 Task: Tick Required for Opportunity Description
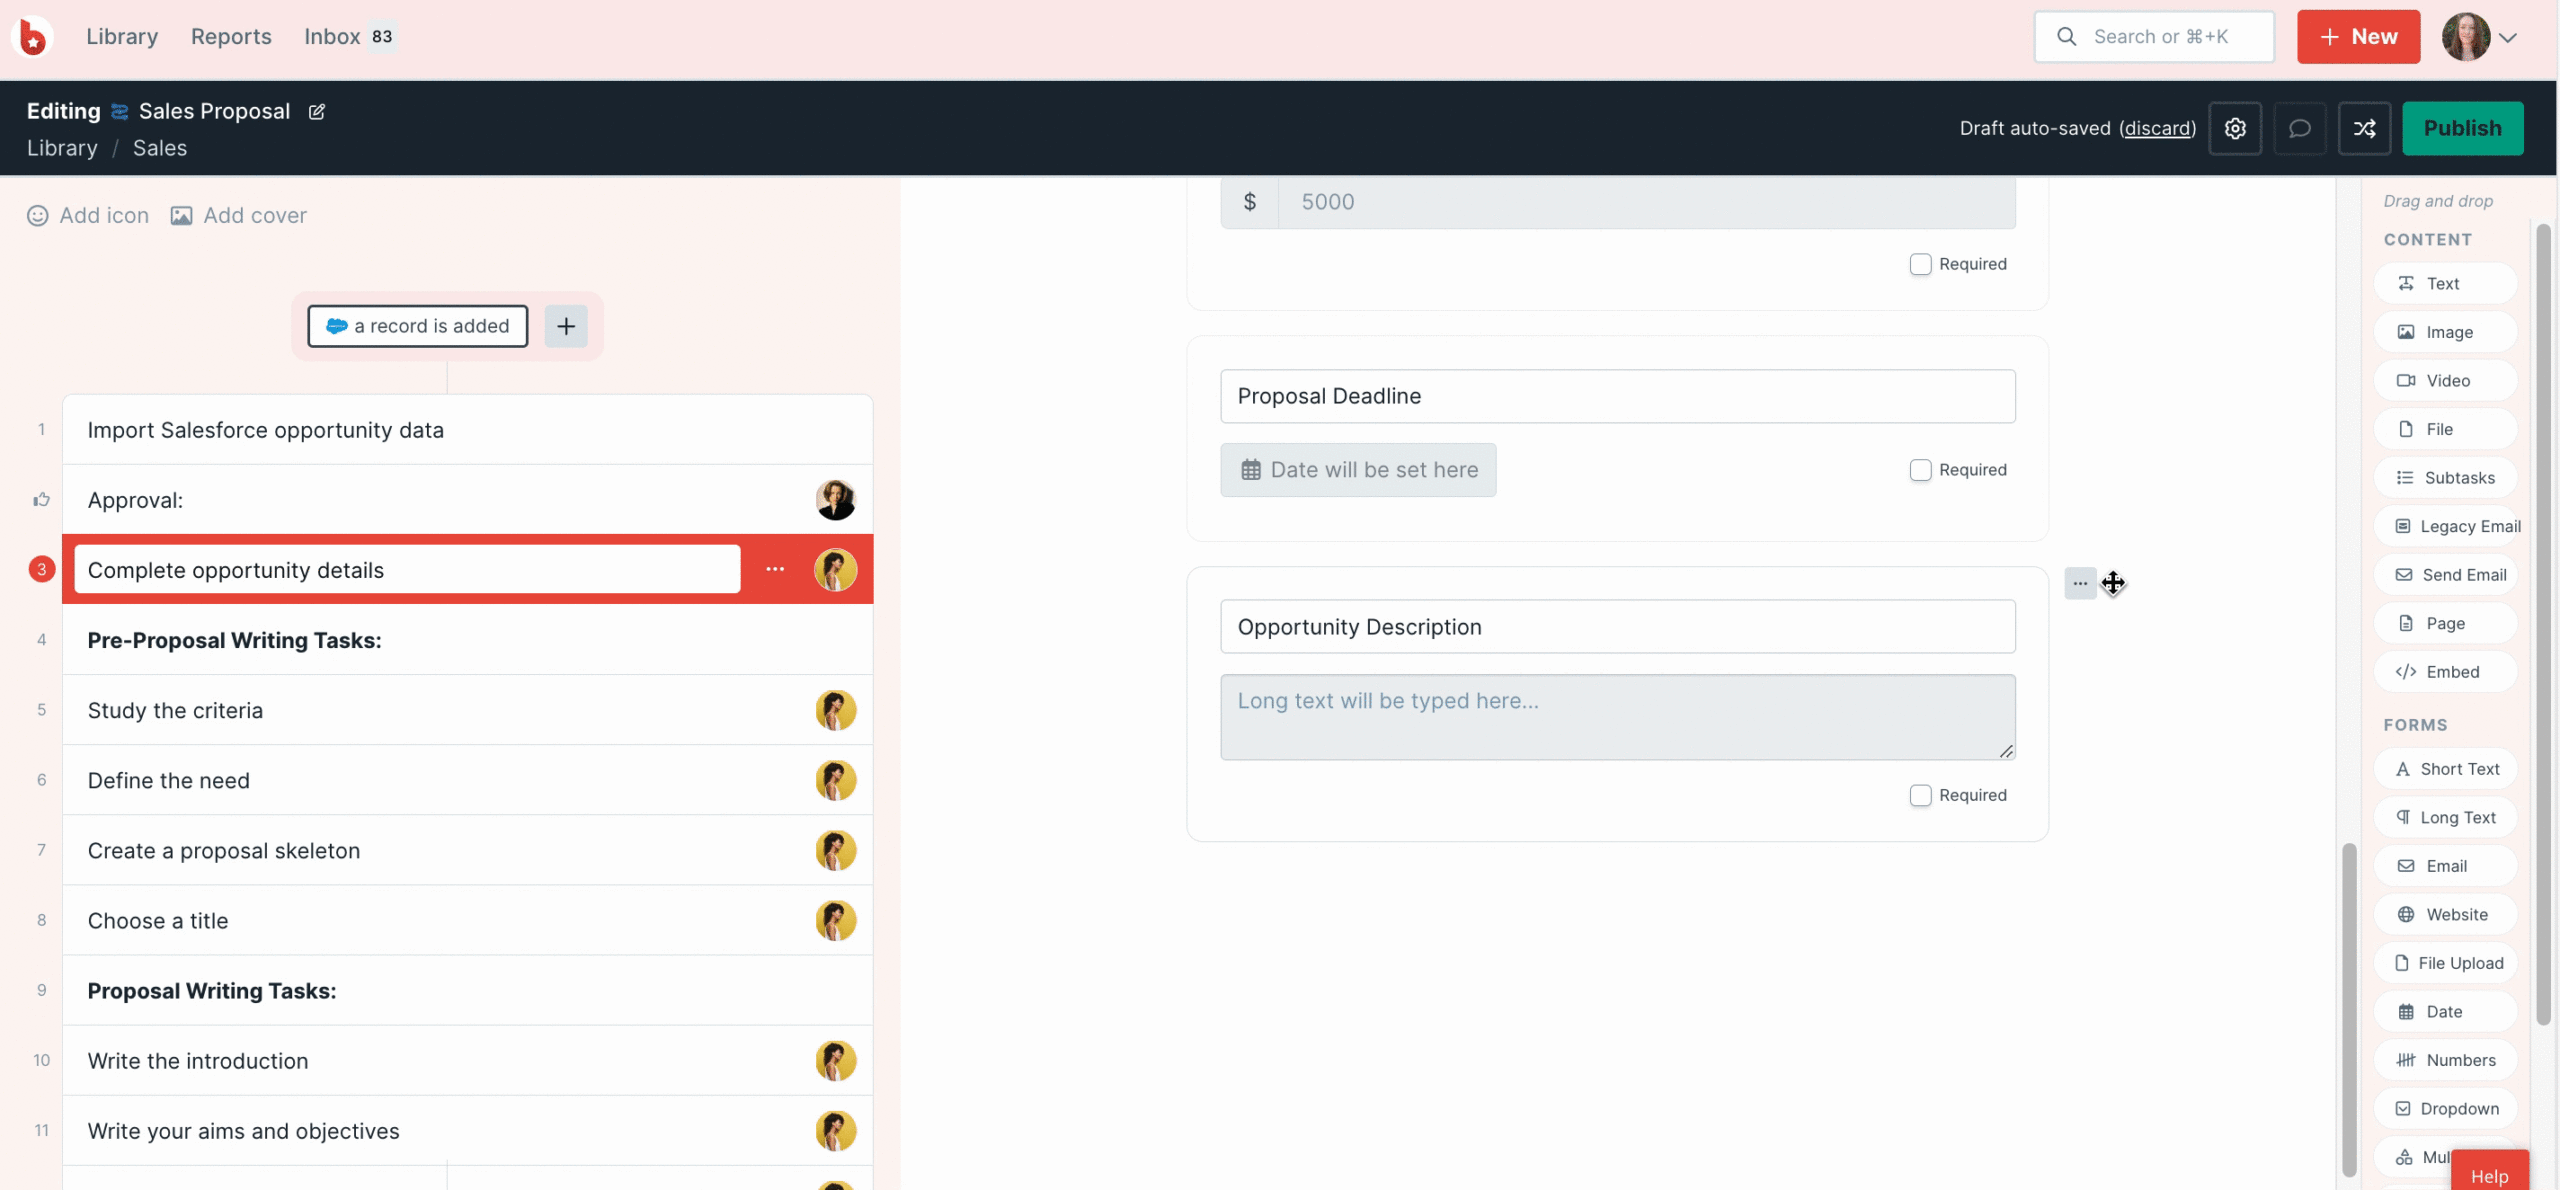tap(1920, 795)
